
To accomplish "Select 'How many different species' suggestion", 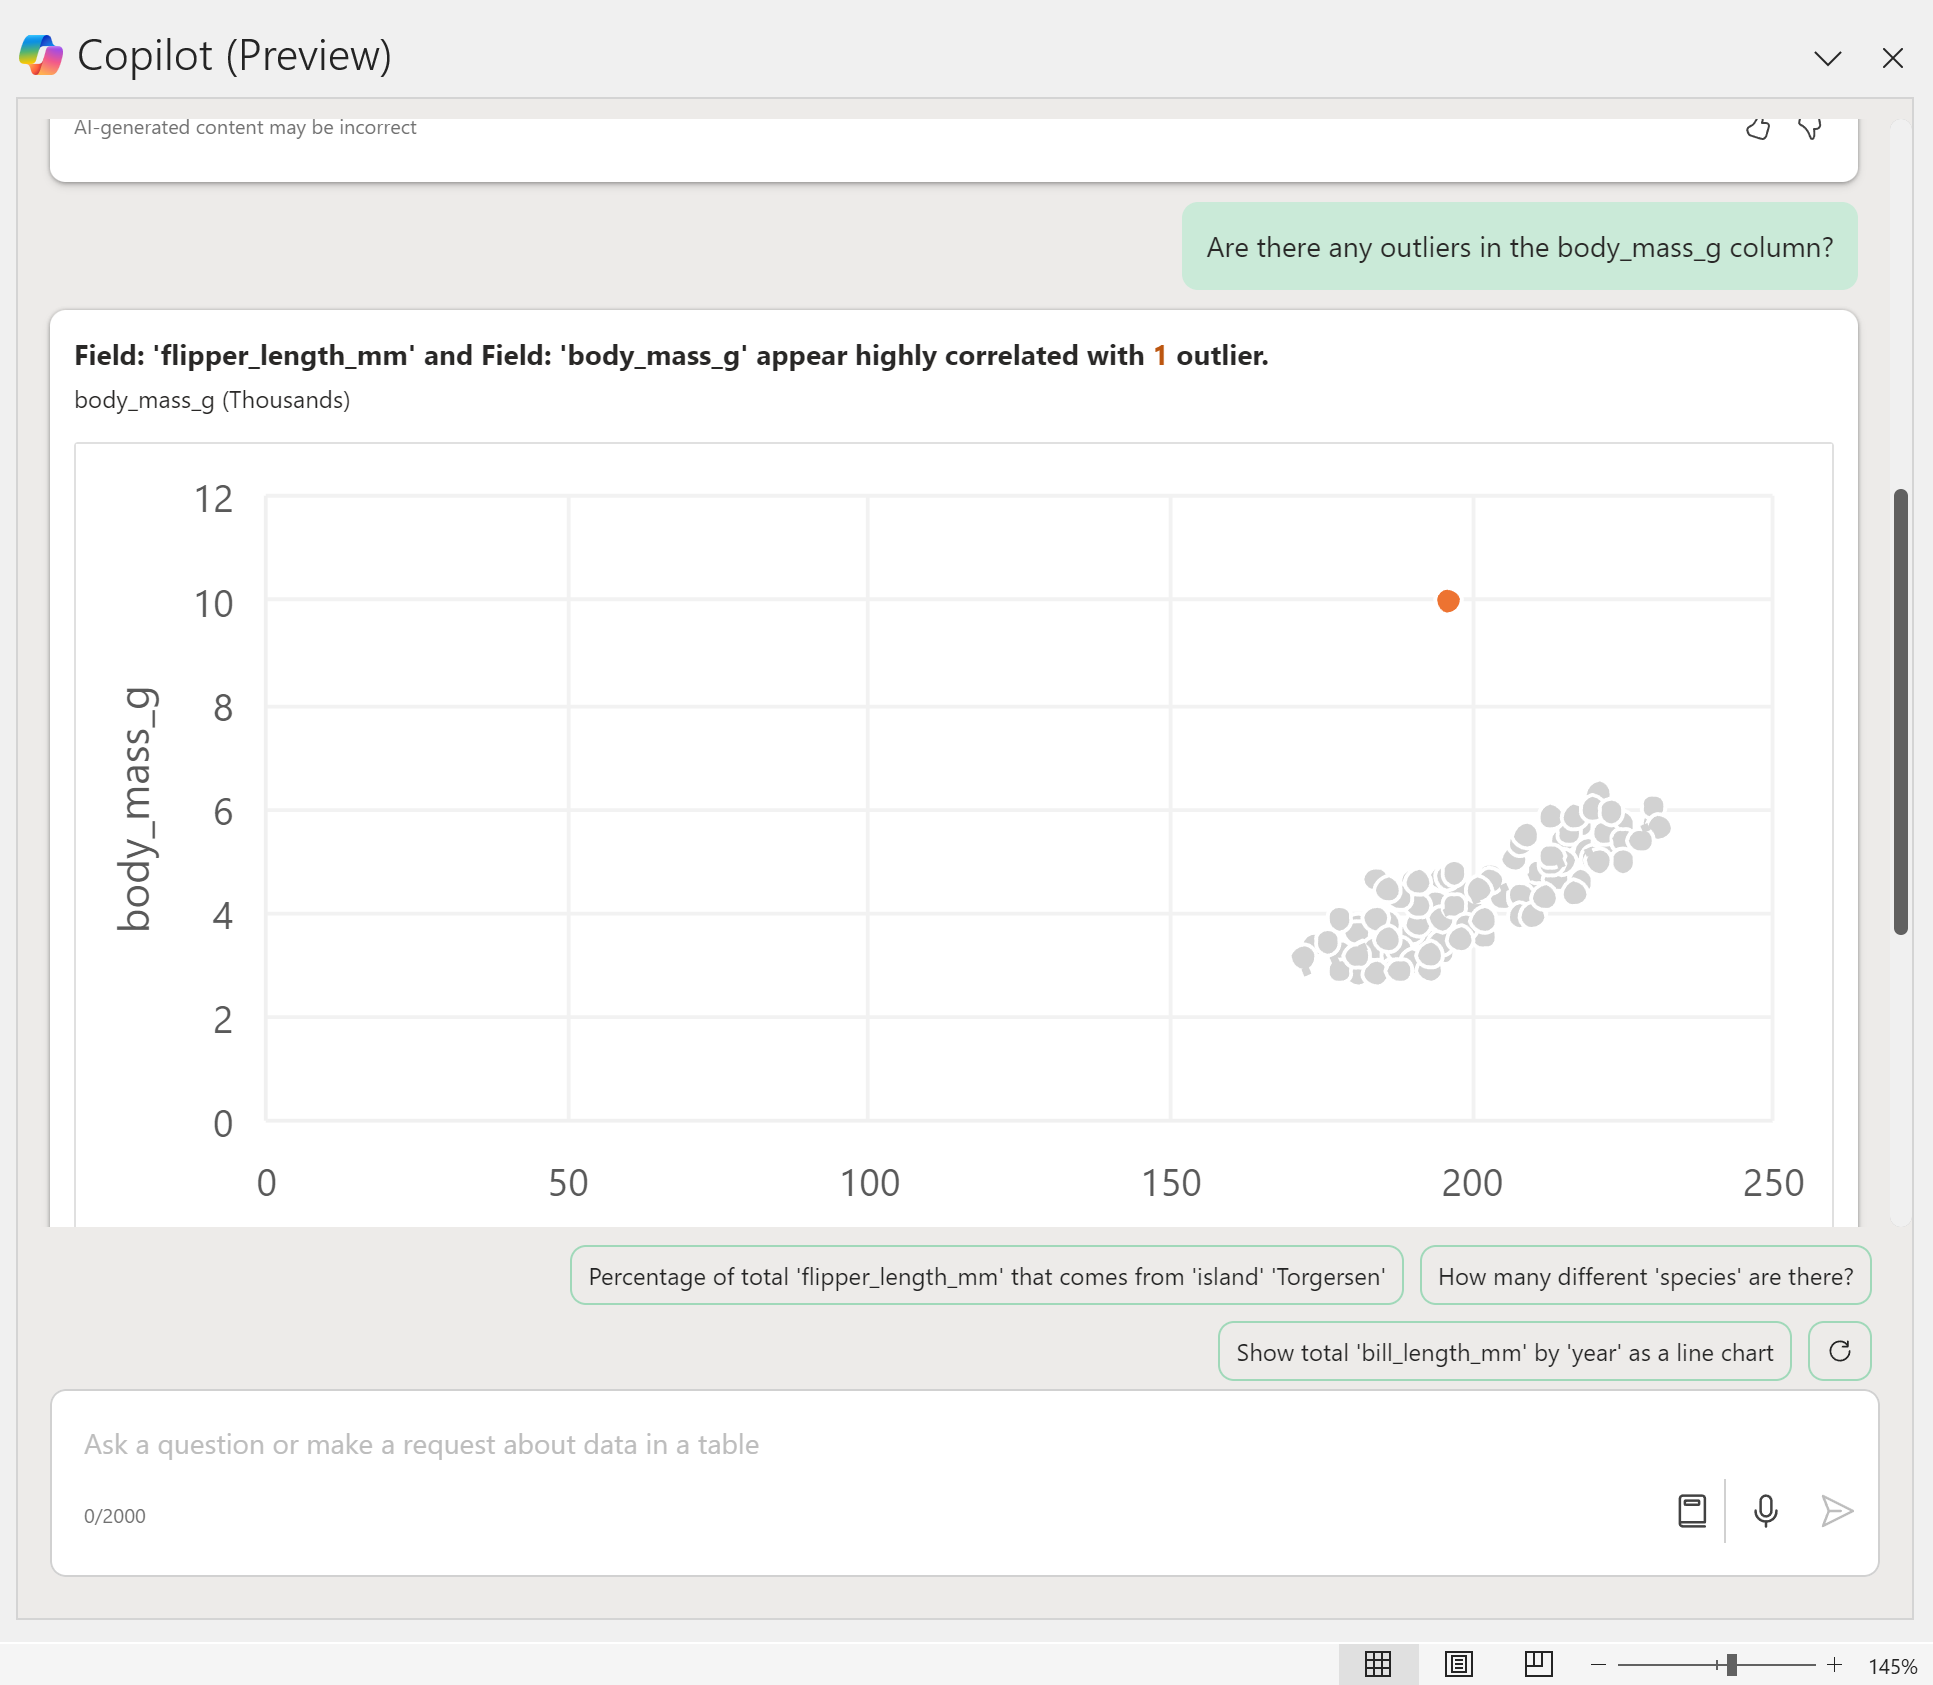I will [1645, 1276].
